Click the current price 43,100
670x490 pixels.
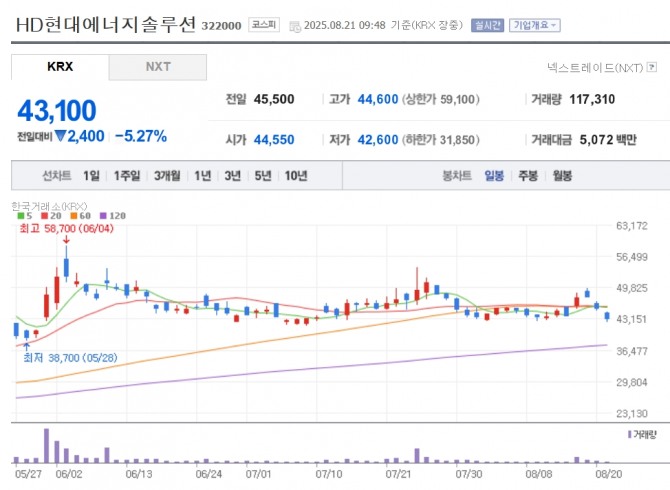(x=57, y=111)
